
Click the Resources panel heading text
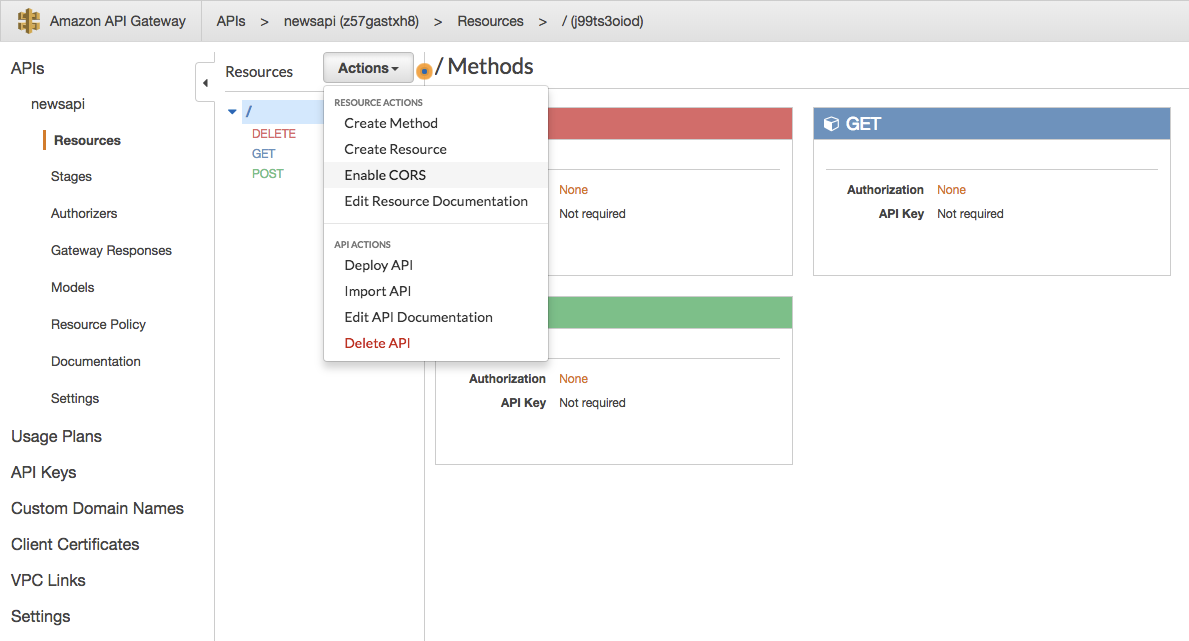[x=259, y=71]
